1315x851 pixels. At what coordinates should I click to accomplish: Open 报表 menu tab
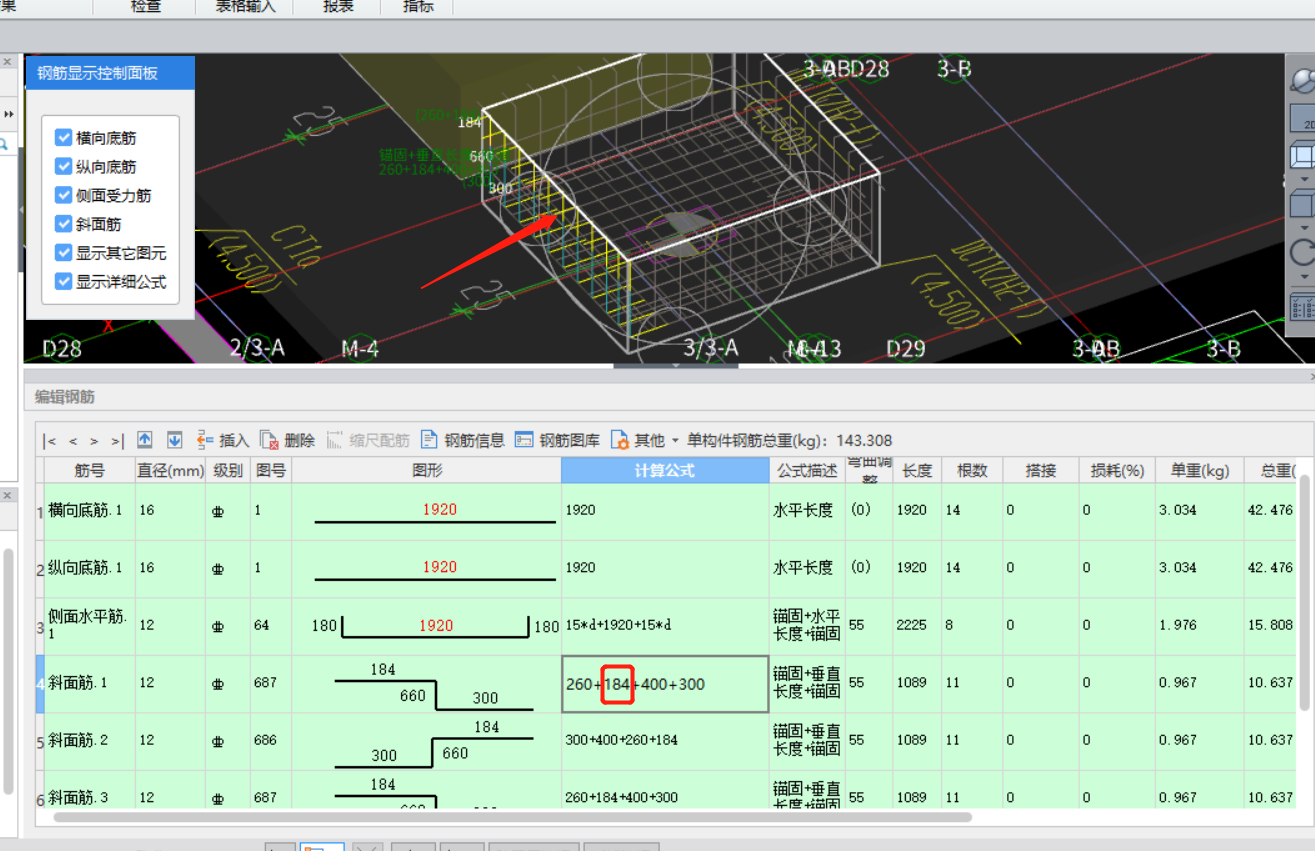point(338,7)
